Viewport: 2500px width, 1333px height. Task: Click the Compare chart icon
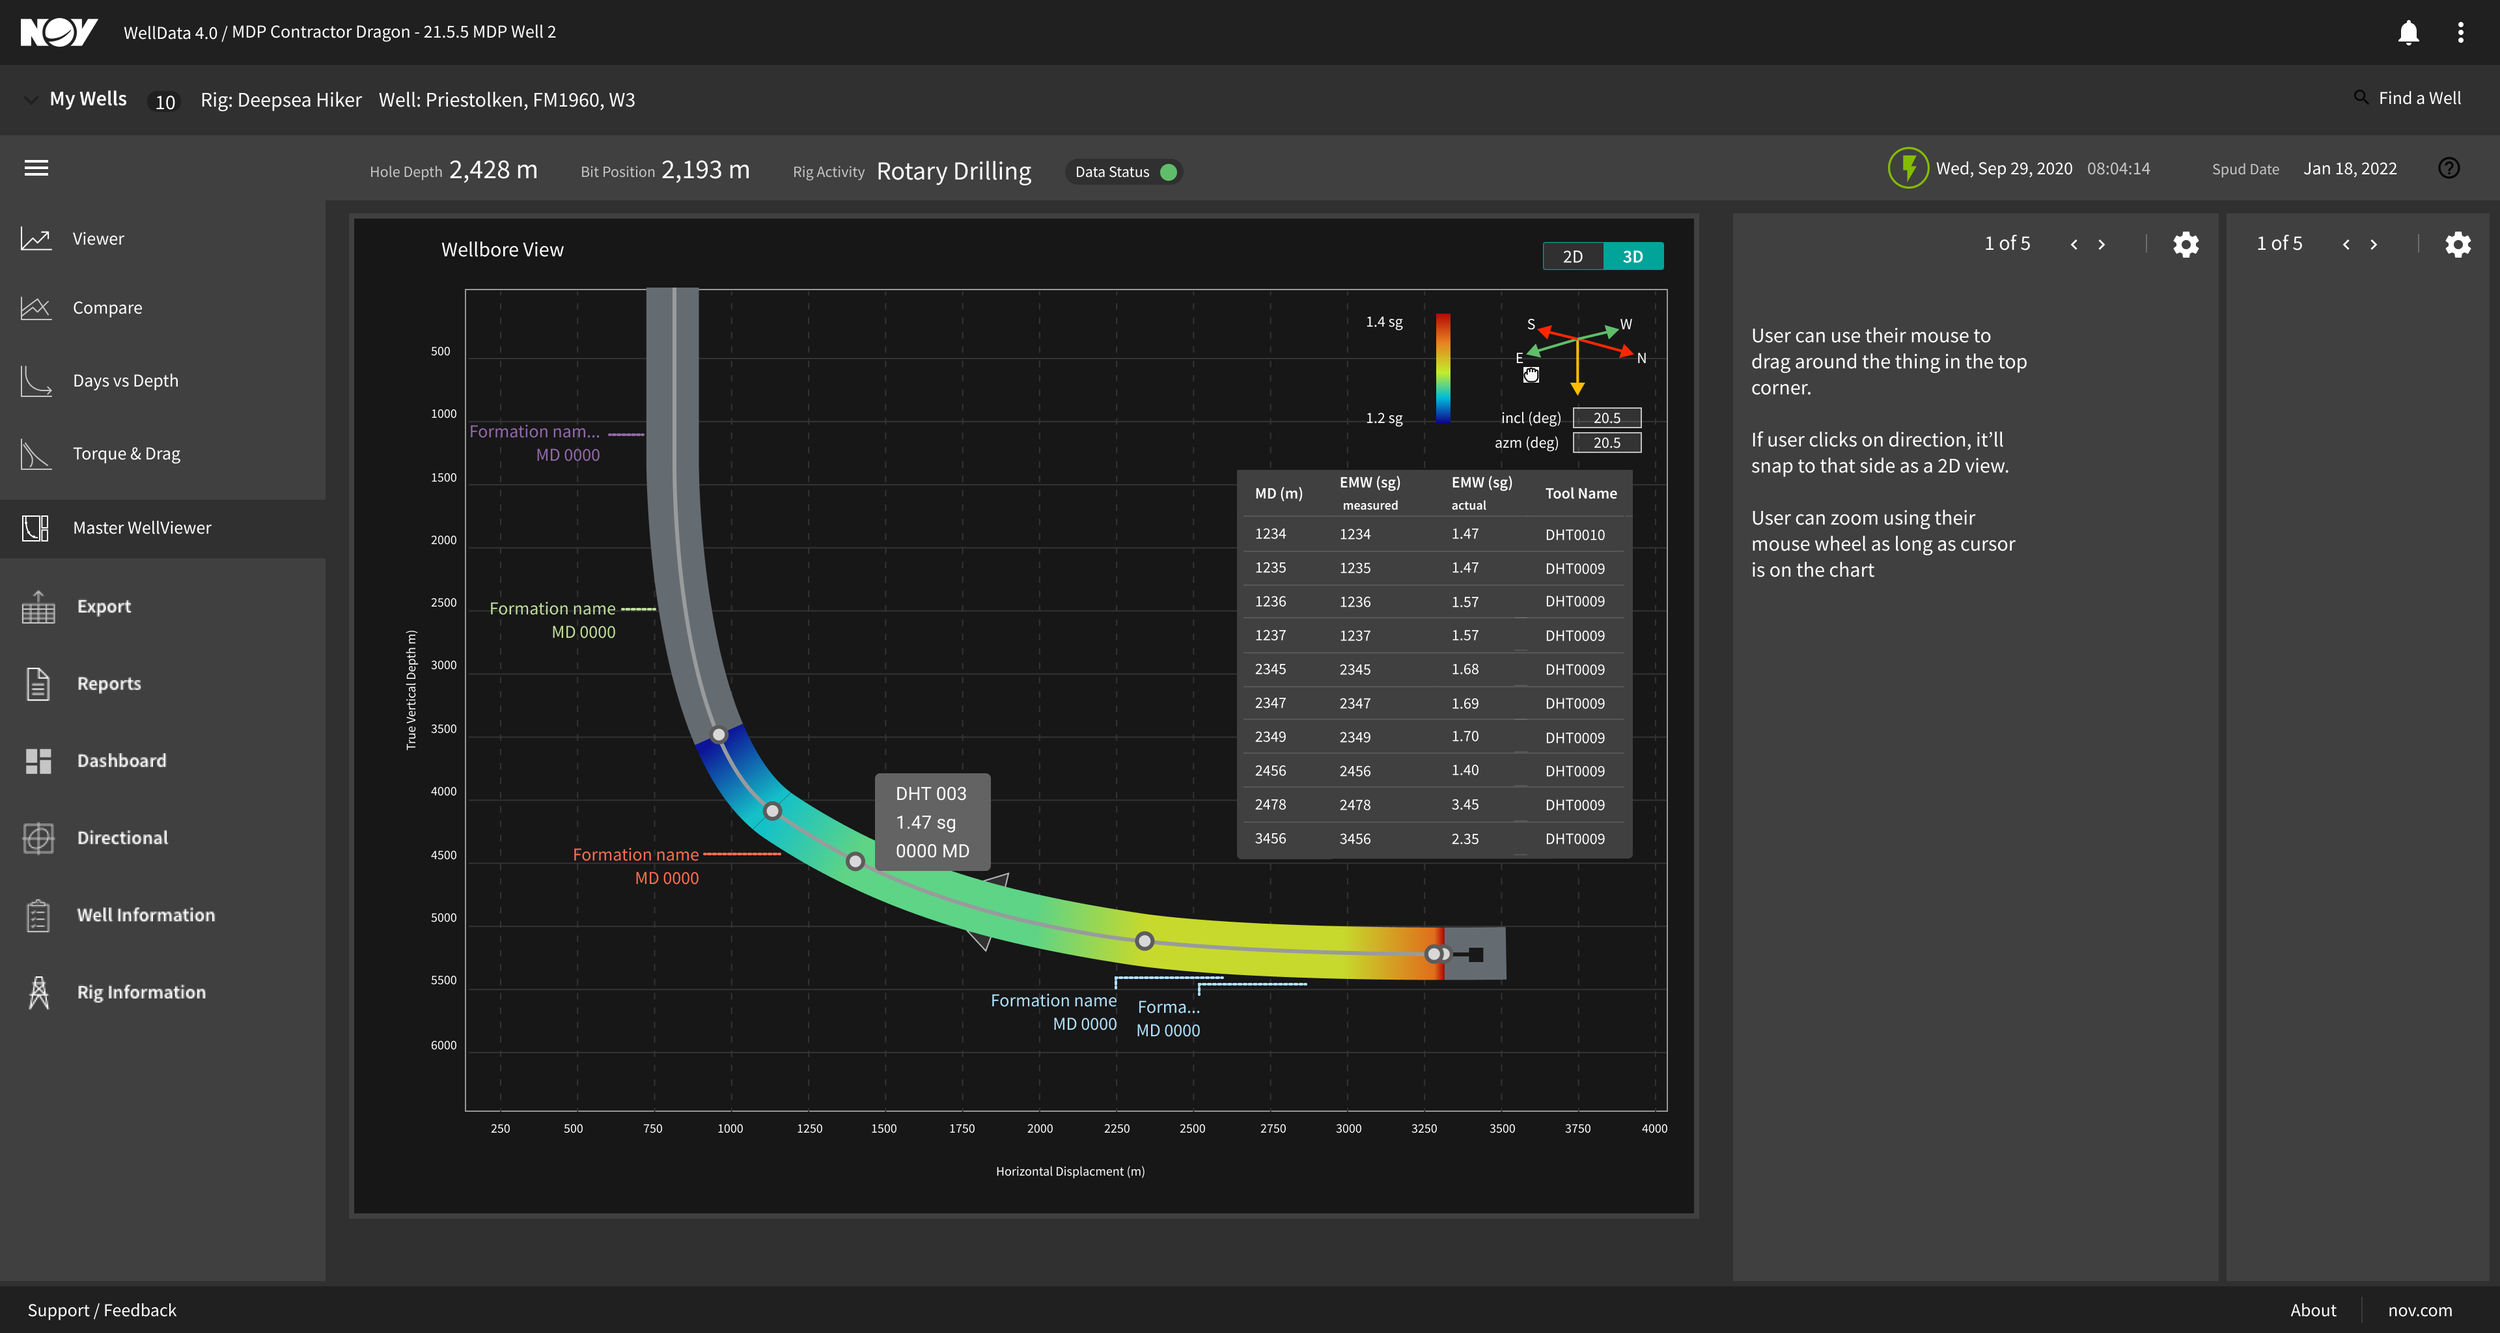pyautogui.click(x=36, y=308)
